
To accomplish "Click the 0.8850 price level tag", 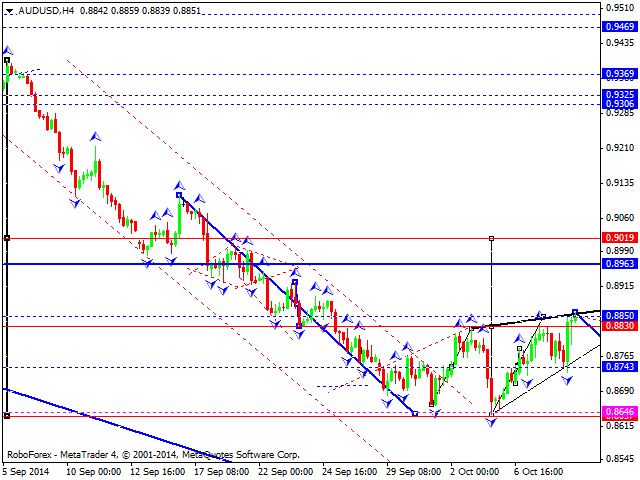I will (620, 315).
